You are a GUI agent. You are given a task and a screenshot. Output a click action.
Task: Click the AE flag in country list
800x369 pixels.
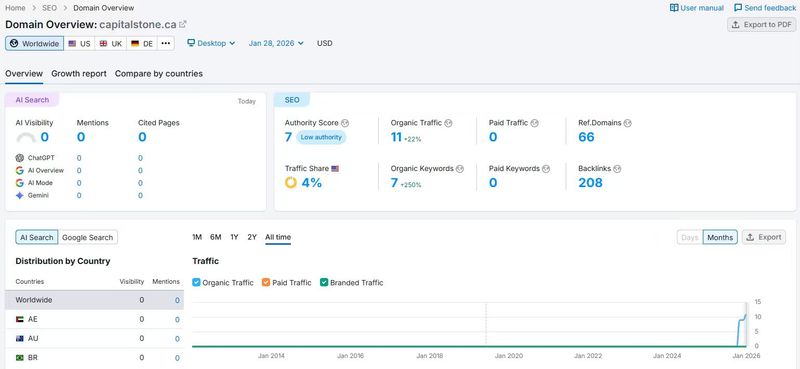pos(20,319)
